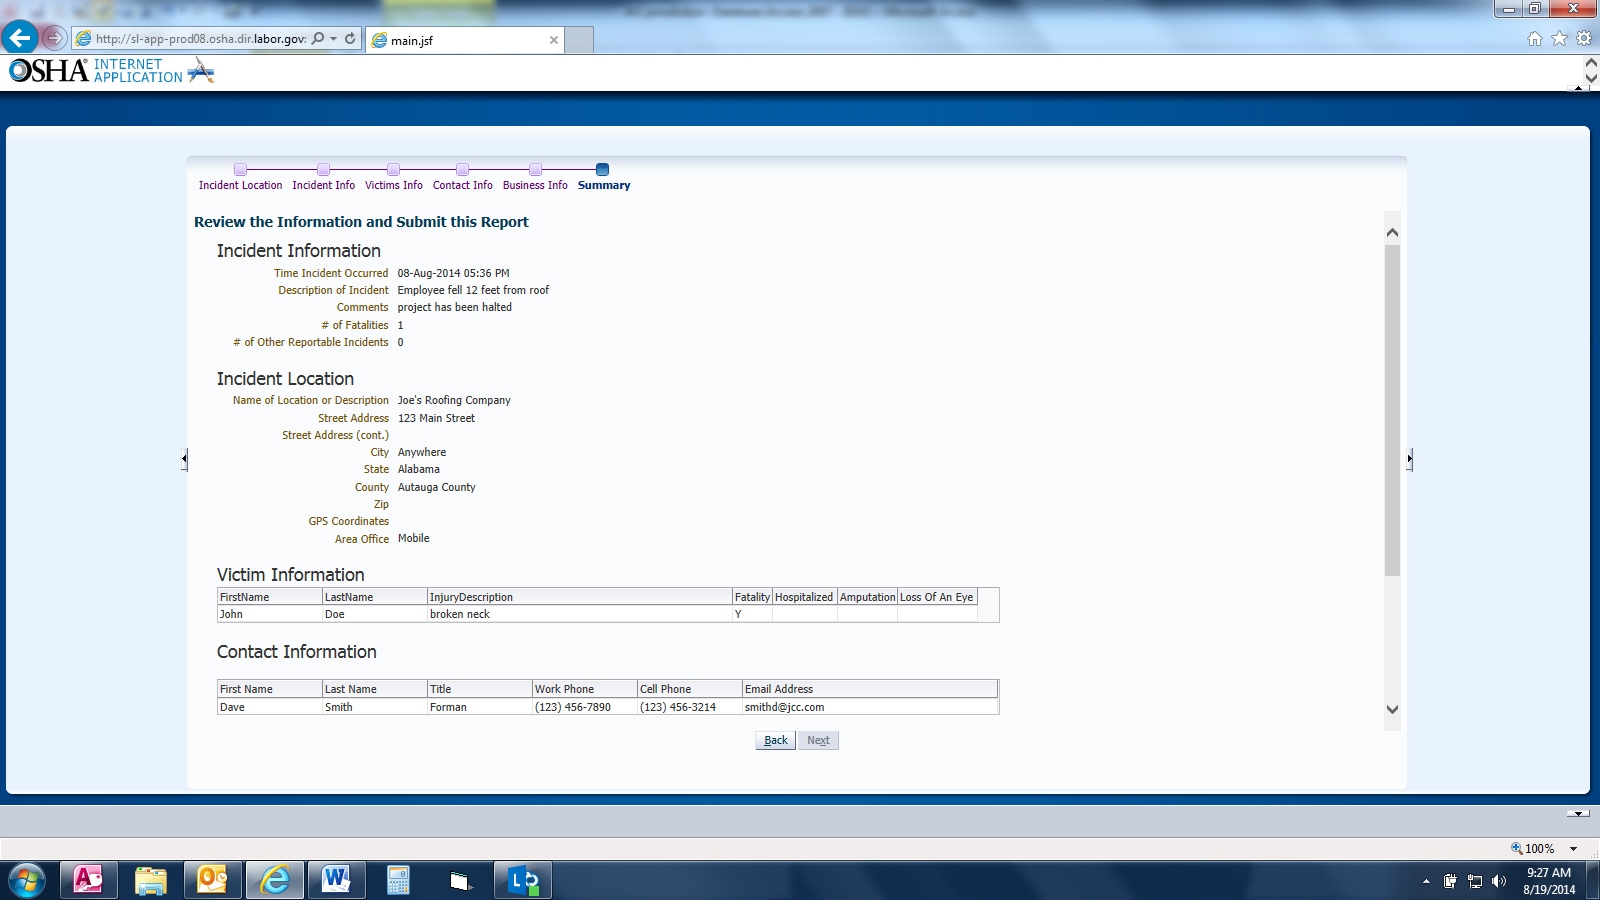Click the summary panel scroll down arrow
Viewport: 1600px width, 900px height.
(x=1392, y=709)
